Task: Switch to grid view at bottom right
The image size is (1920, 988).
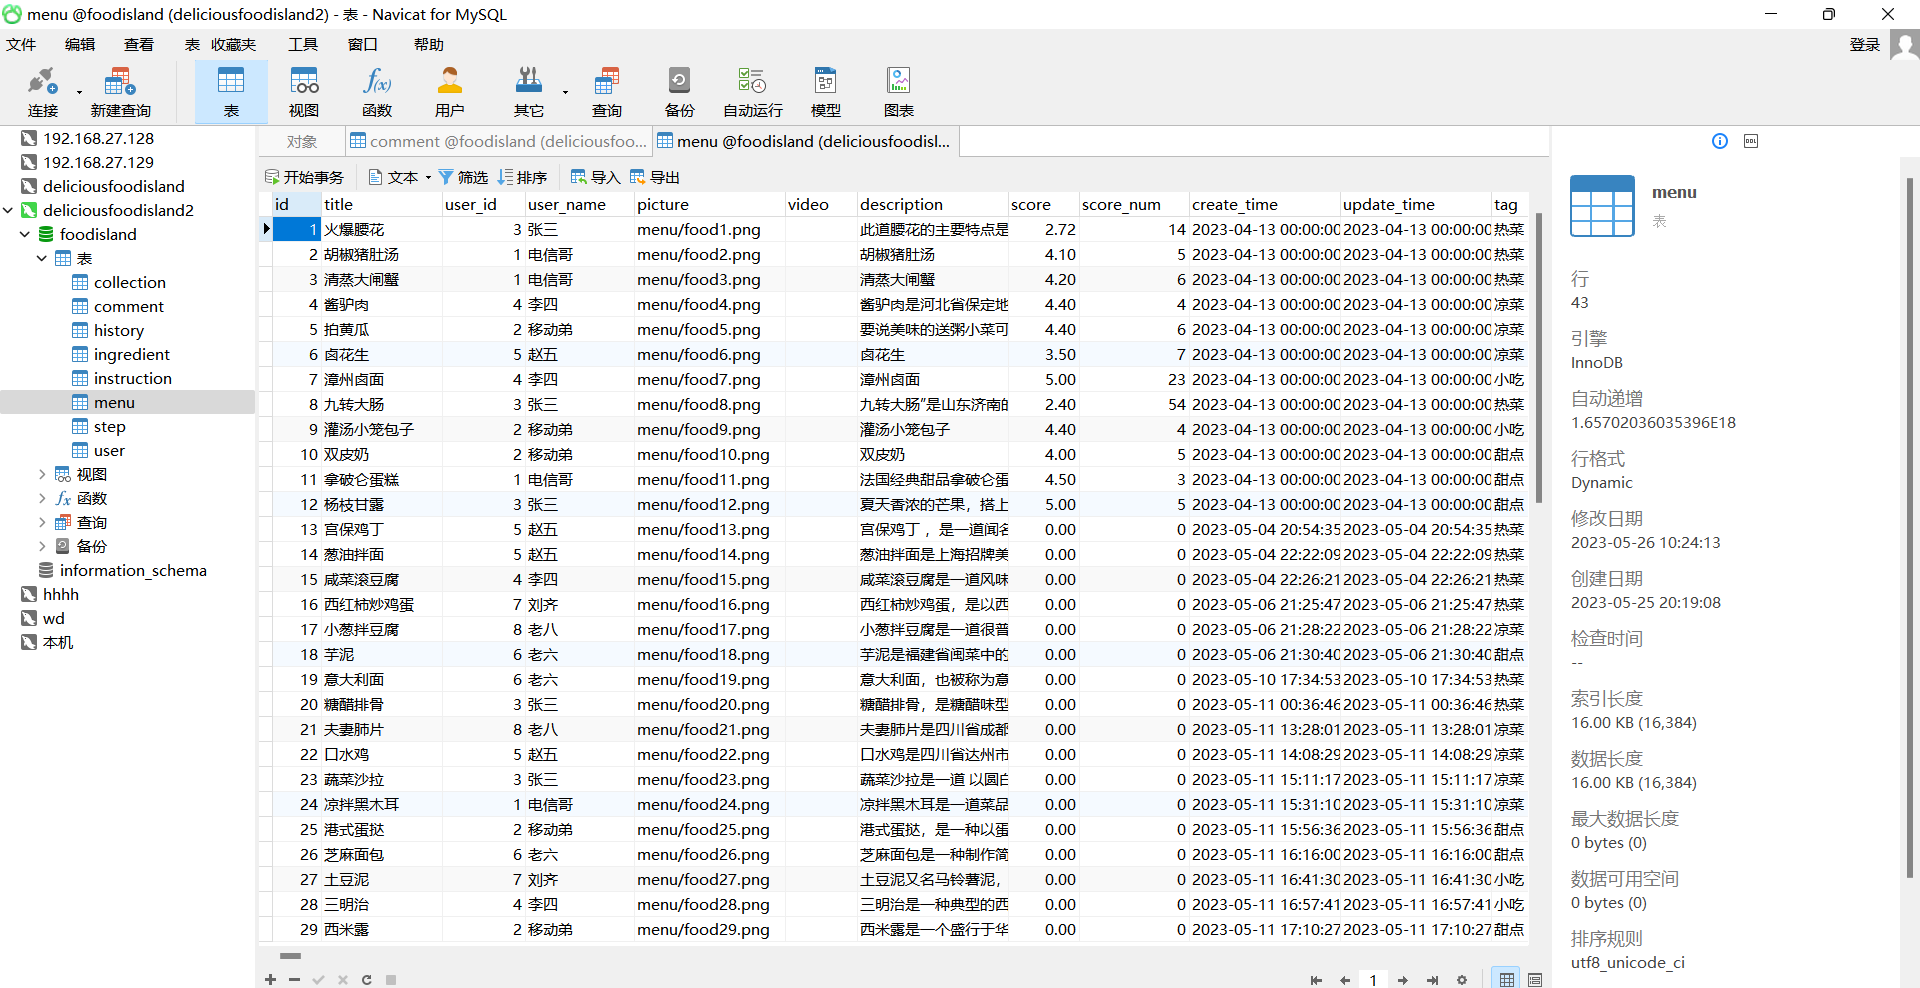Action: pos(1506,980)
